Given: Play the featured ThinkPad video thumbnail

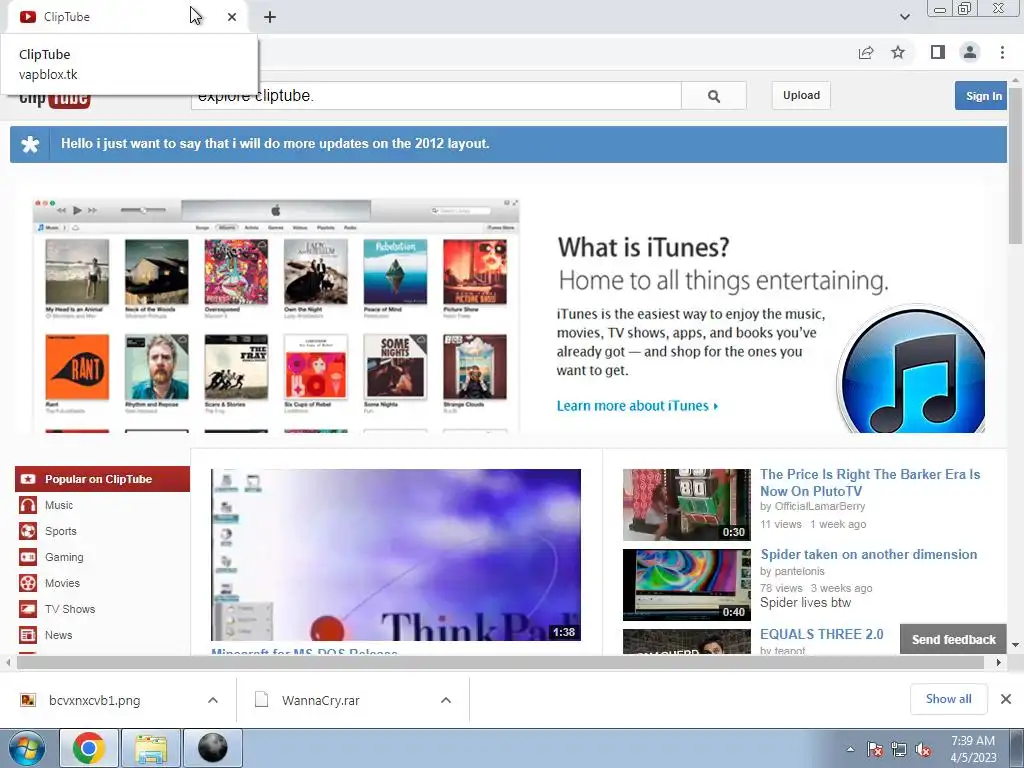Looking at the screenshot, I should [396, 555].
